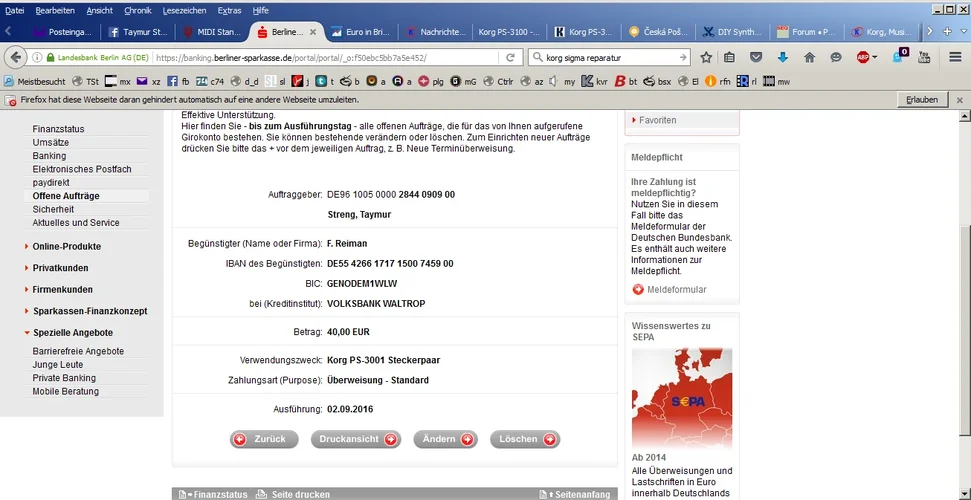Expand the Firmenkunden sidebar section
The image size is (971, 500).
pyautogui.click(x=64, y=290)
